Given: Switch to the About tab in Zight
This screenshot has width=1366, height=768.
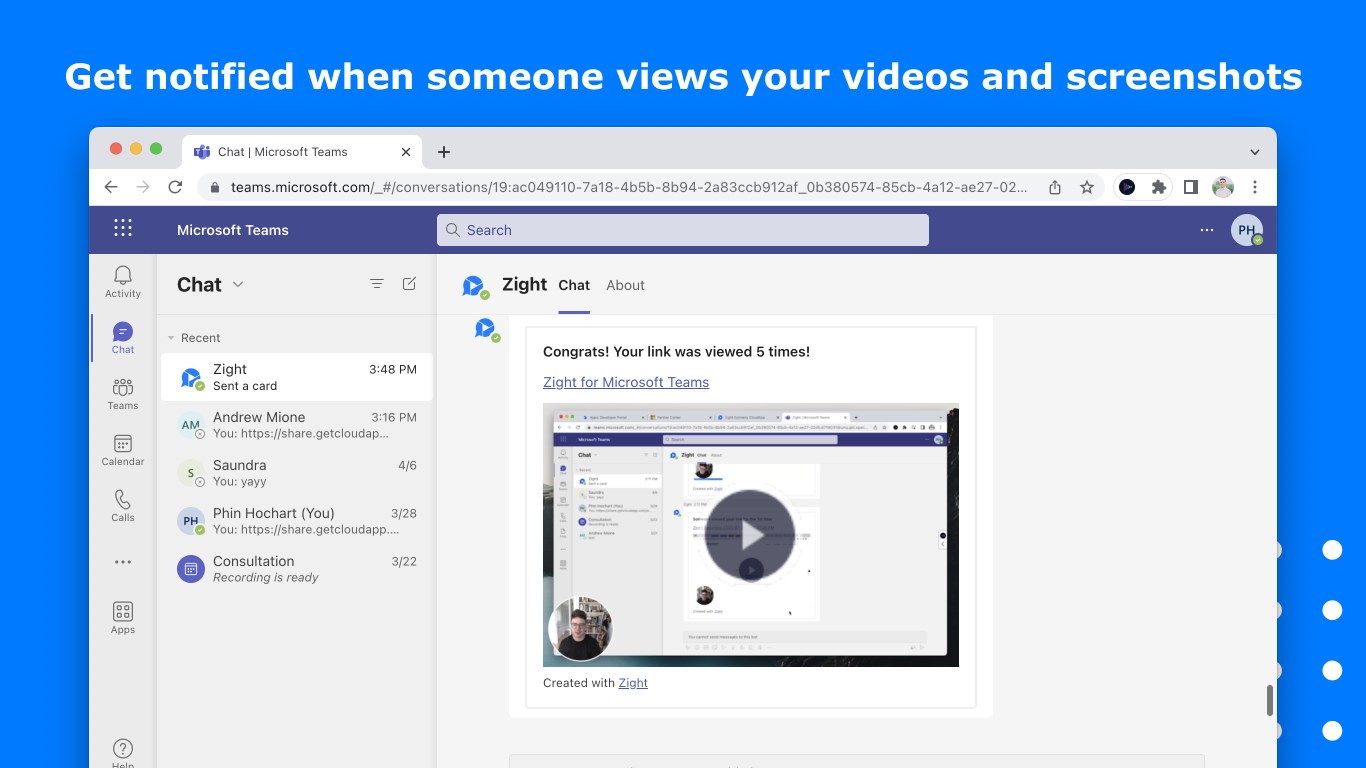Looking at the screenshot, I should [x=625, y=285].
